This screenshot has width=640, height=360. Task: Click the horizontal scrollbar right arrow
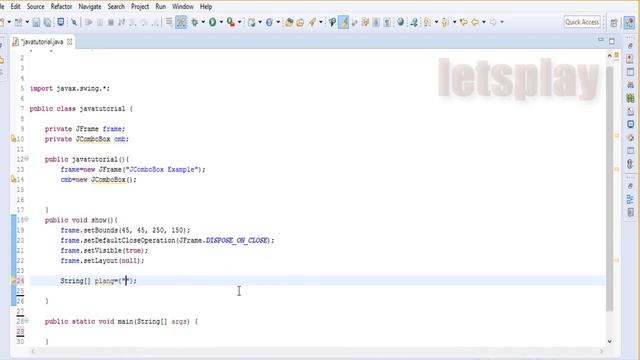click(601, 351)
